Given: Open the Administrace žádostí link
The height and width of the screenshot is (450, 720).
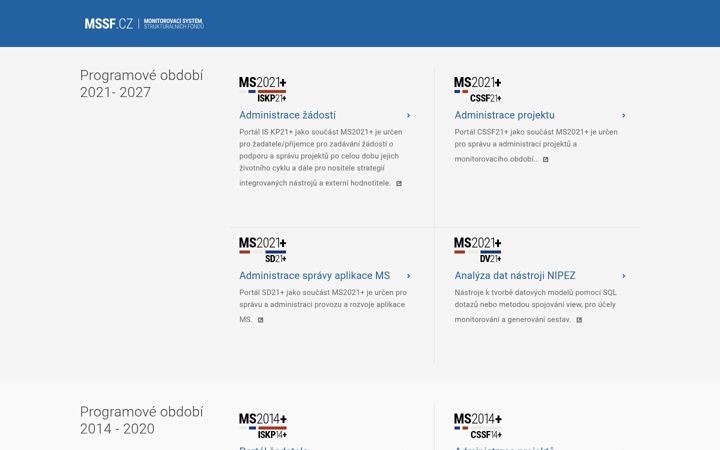Looking at the screenshot, I should coord(287,115).
